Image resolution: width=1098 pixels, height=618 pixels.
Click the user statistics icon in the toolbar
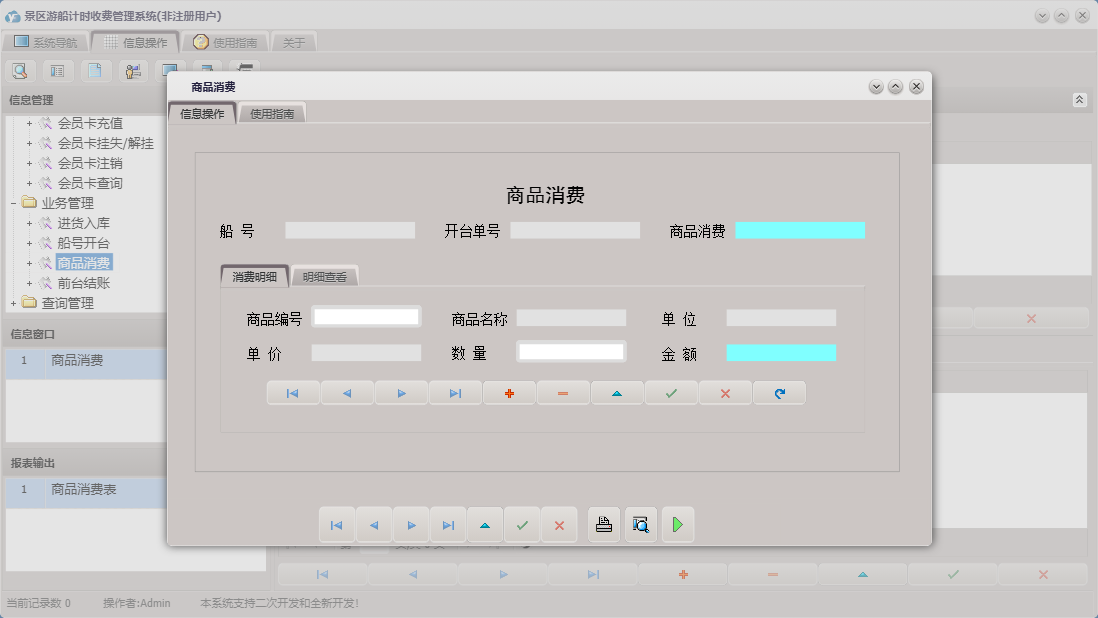coord(132,70)
